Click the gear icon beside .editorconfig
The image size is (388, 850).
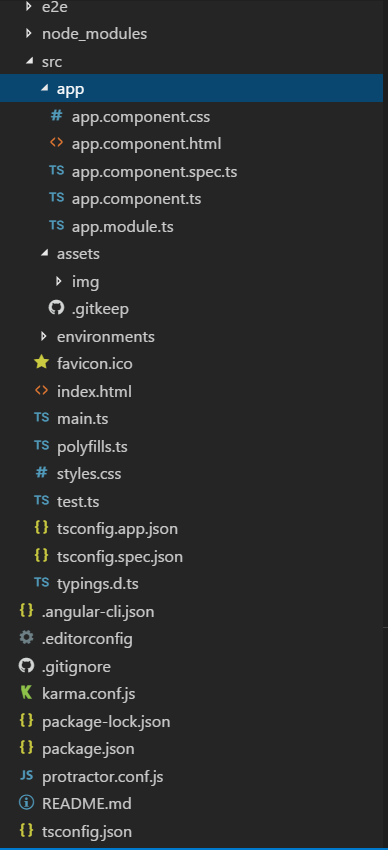tap(26, 638)
